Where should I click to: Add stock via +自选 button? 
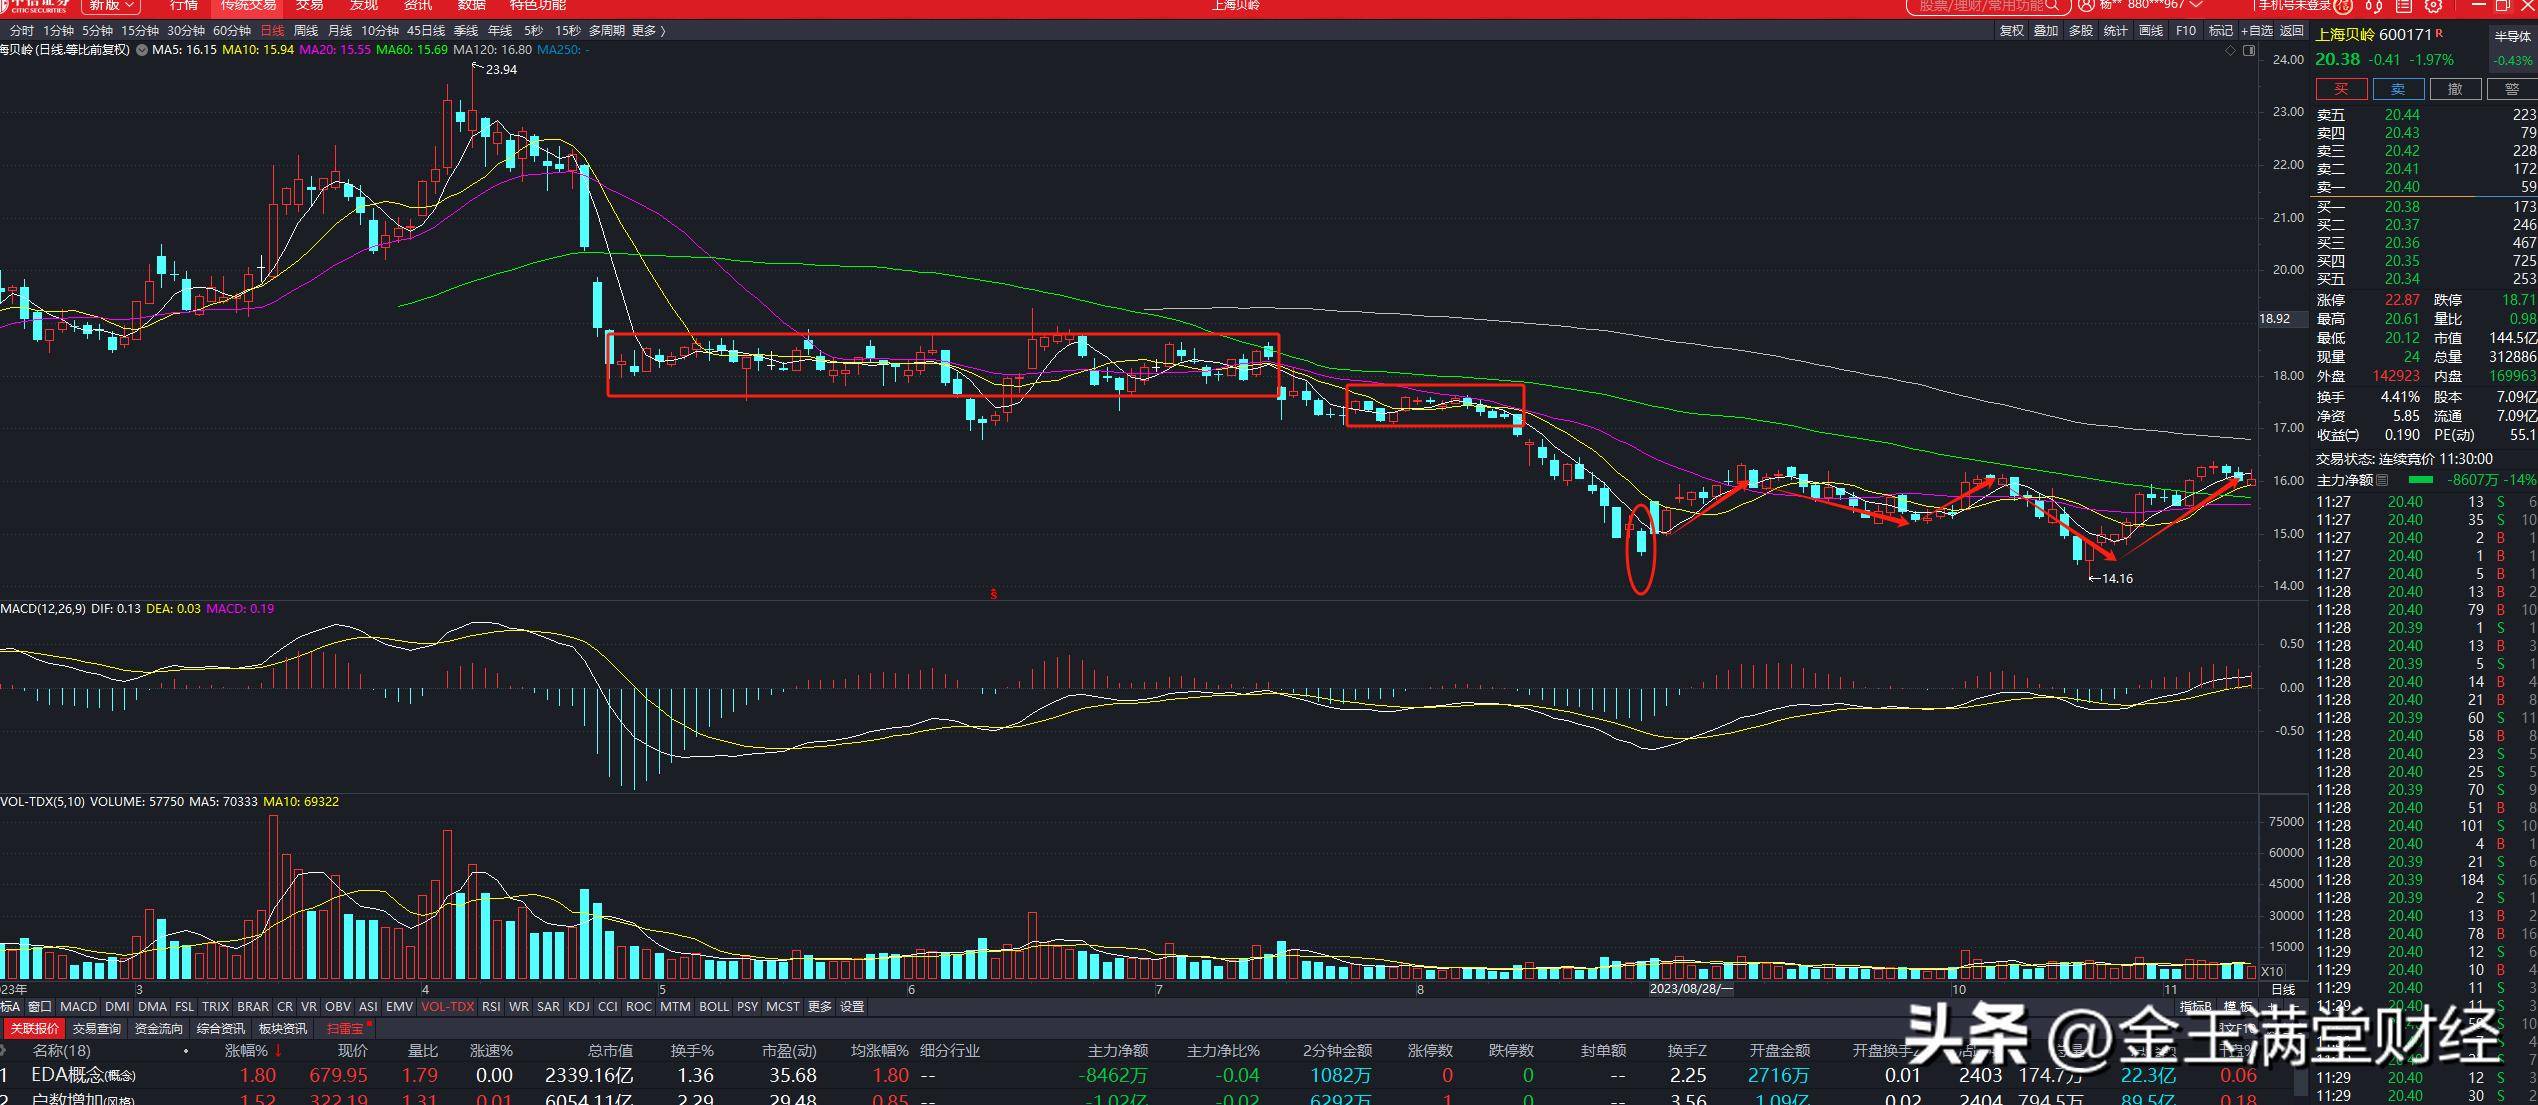click(x=2256, y=31)
